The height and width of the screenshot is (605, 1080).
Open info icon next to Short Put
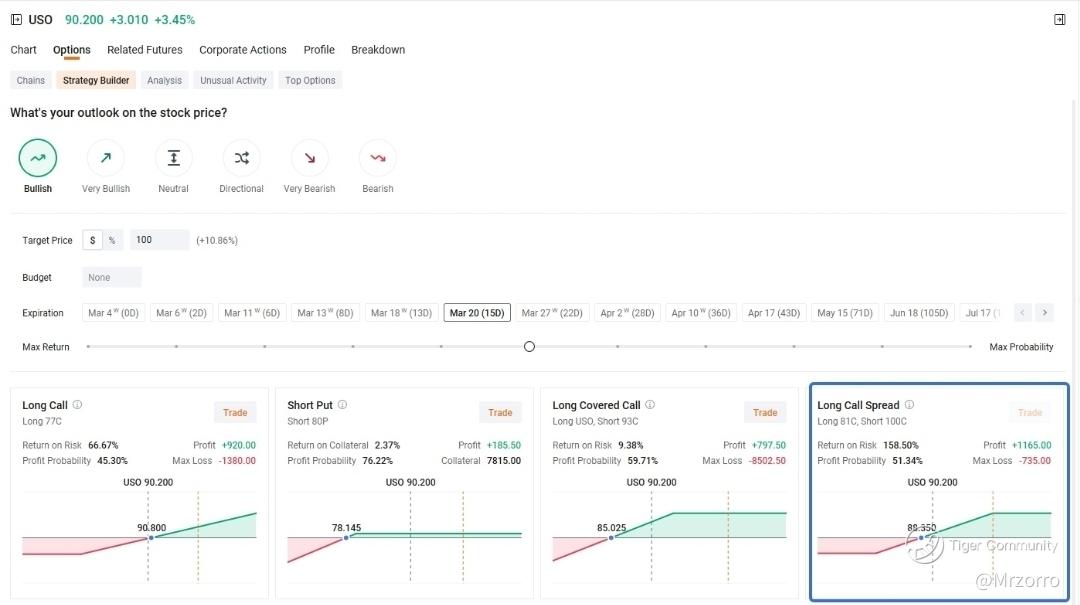342,404
